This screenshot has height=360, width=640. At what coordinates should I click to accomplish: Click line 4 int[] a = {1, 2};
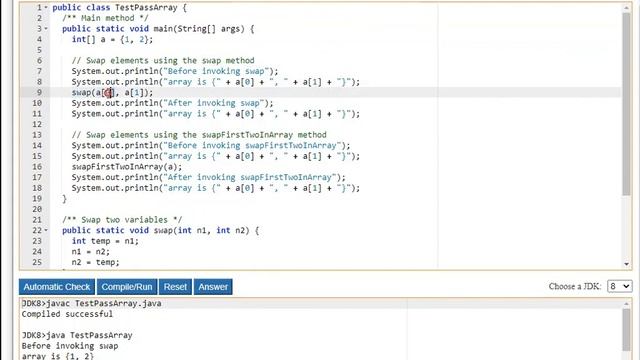112,40
